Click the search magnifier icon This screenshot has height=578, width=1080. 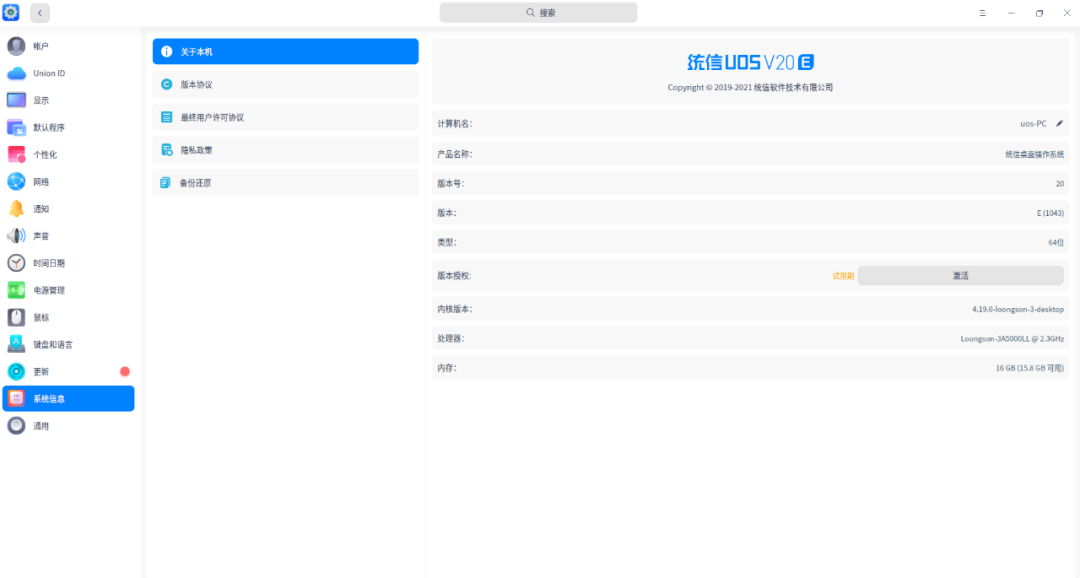[530, 12]
